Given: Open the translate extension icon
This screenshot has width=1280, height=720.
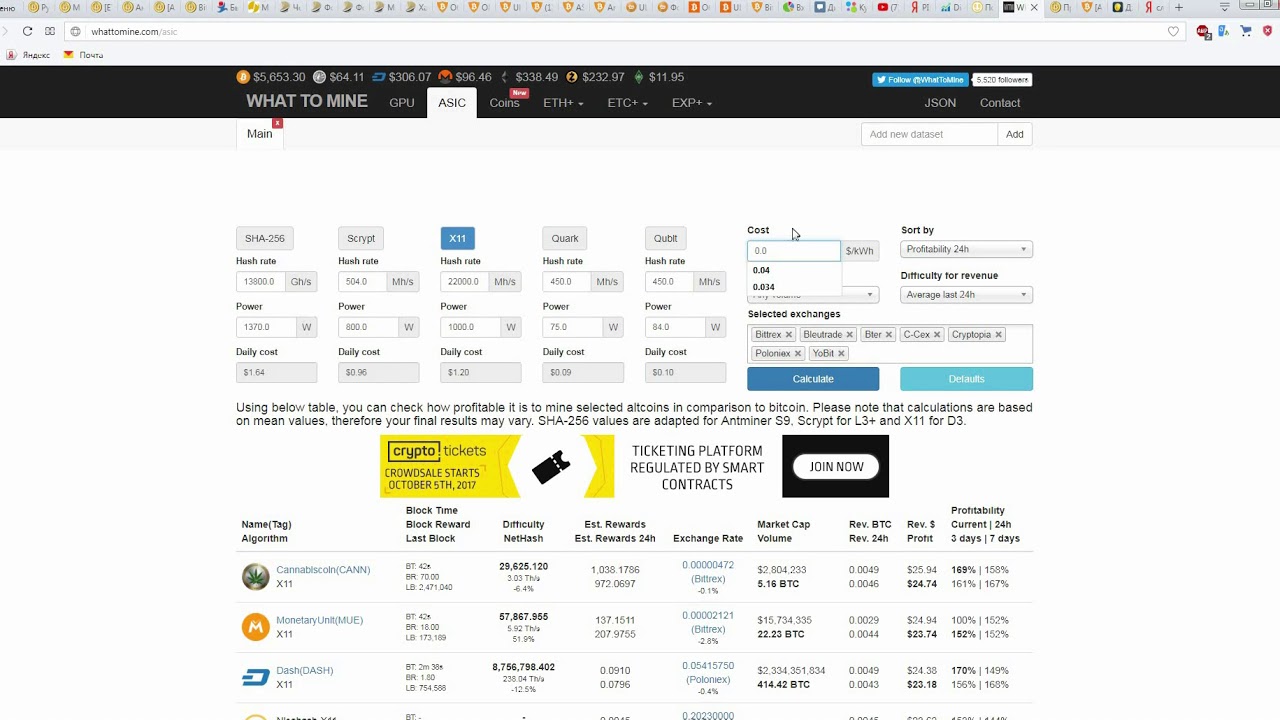Looking at the screenshot, I should (x=1224, y=31).
